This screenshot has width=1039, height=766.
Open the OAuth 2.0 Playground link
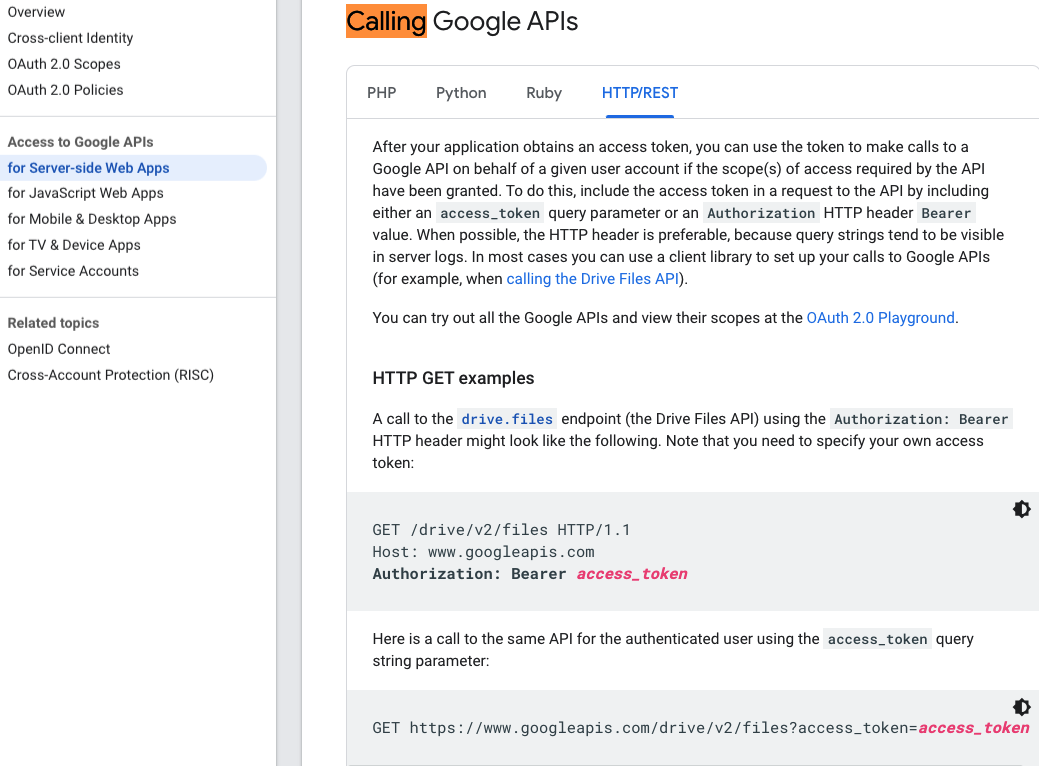click(x=881, y=318)
